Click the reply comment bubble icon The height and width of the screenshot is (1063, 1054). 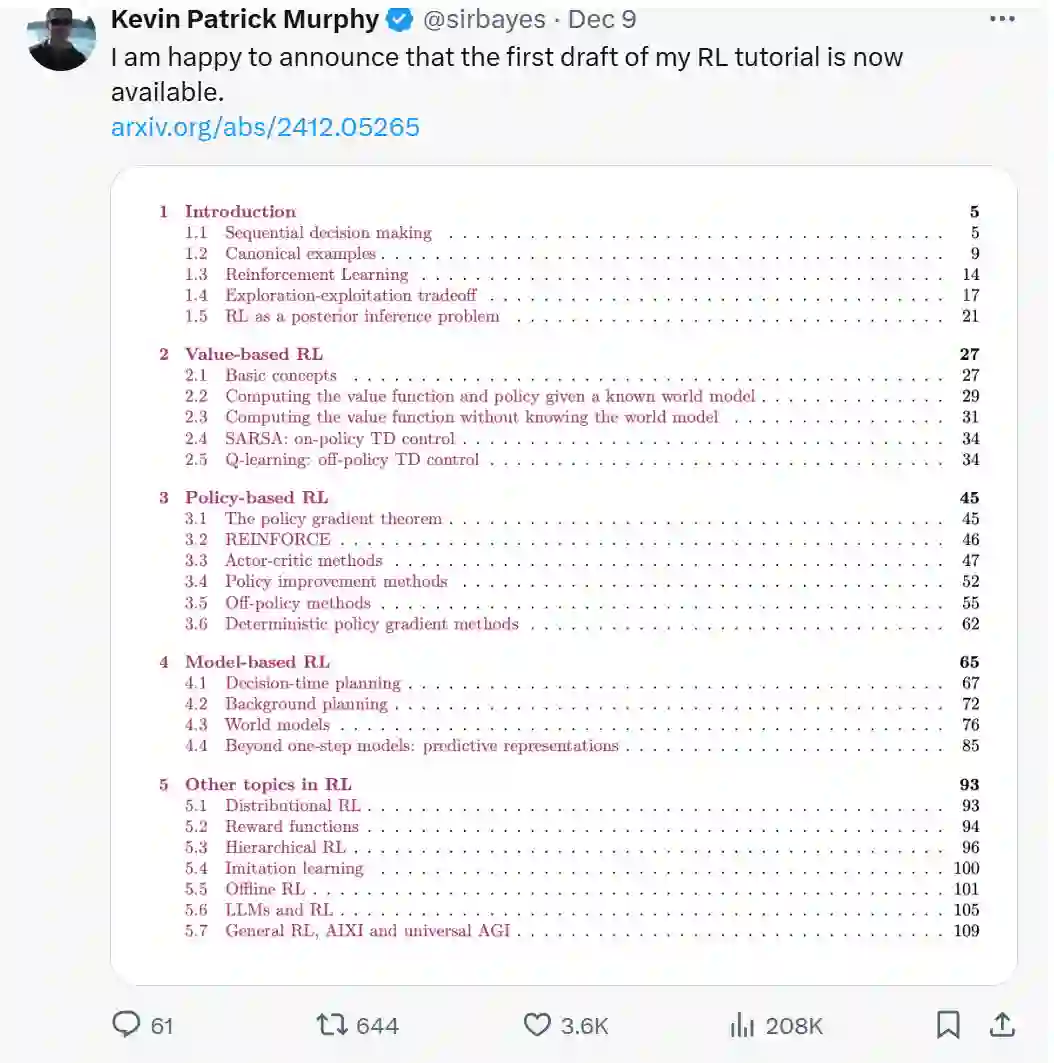click(126, 1024)
